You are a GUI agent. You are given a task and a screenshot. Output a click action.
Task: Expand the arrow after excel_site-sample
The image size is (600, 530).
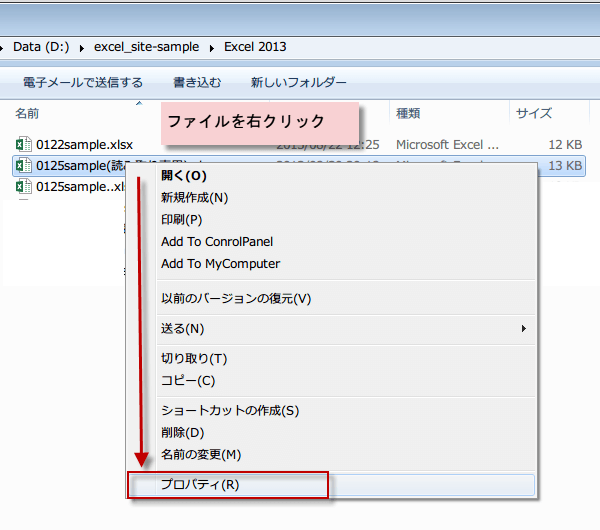click(x=212, y=48)
